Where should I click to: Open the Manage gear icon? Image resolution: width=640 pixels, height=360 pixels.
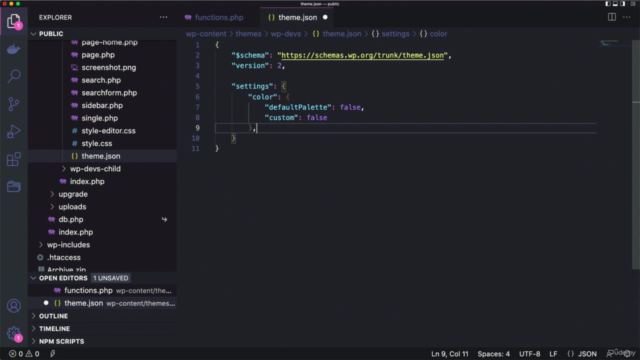tap(13, 333)
